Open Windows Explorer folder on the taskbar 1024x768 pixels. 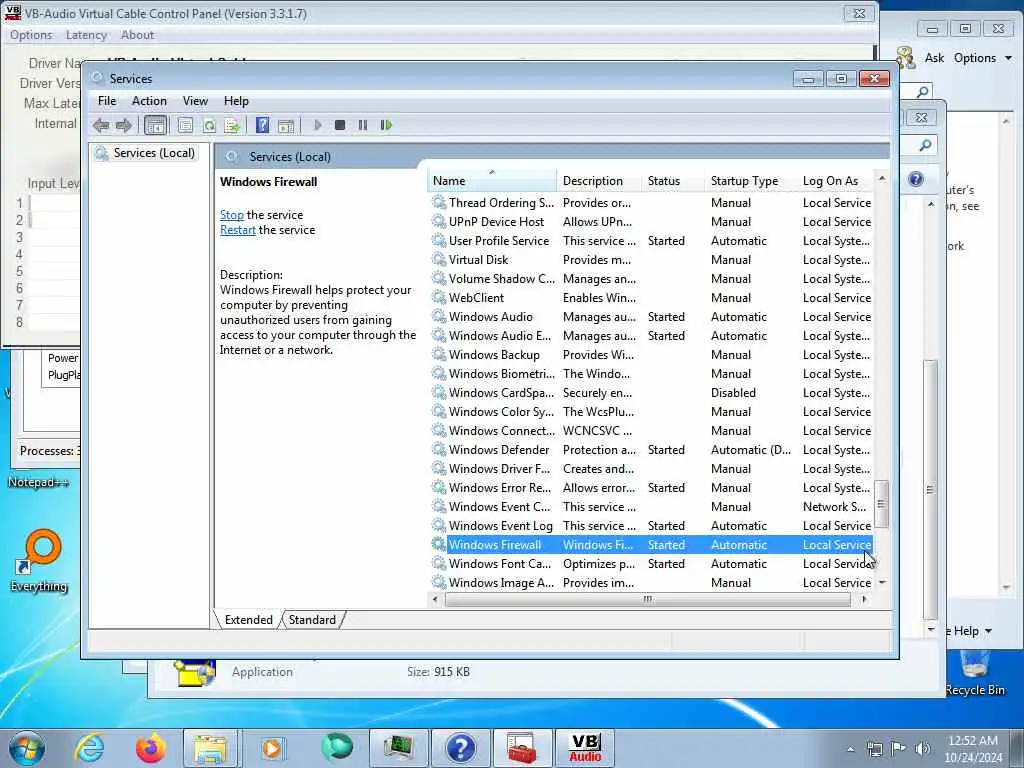[x=210, y=748]
